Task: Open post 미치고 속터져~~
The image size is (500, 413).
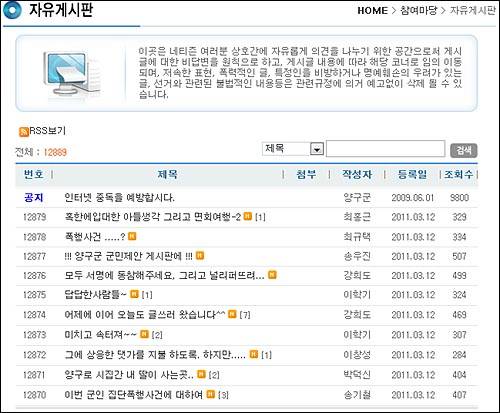Action: [x=100, y=334]
